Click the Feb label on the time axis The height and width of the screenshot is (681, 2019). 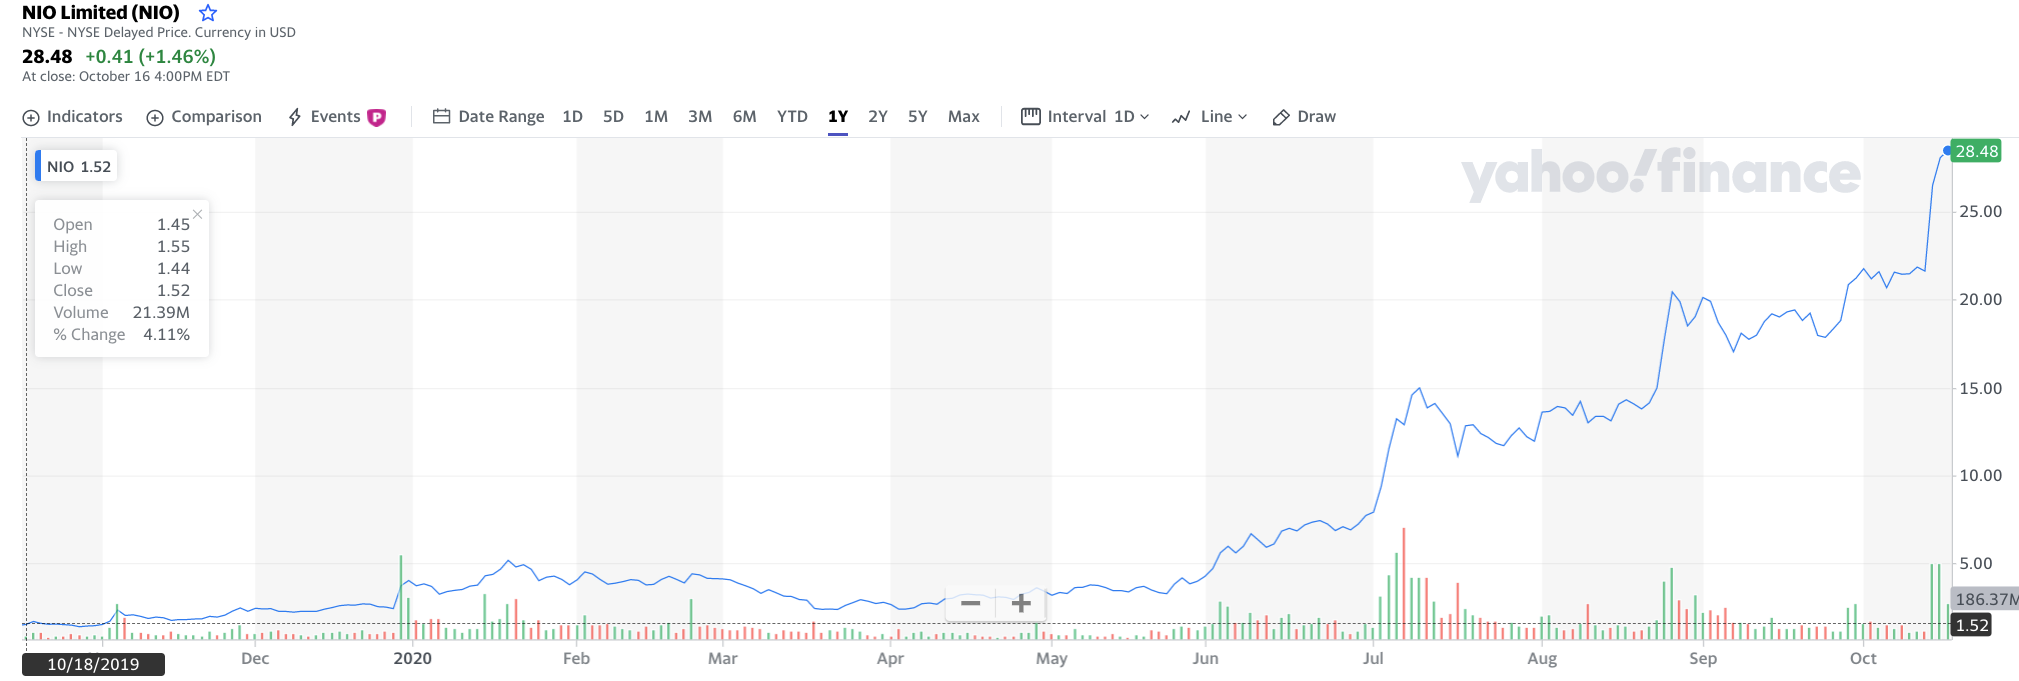(x=576, y=658)
